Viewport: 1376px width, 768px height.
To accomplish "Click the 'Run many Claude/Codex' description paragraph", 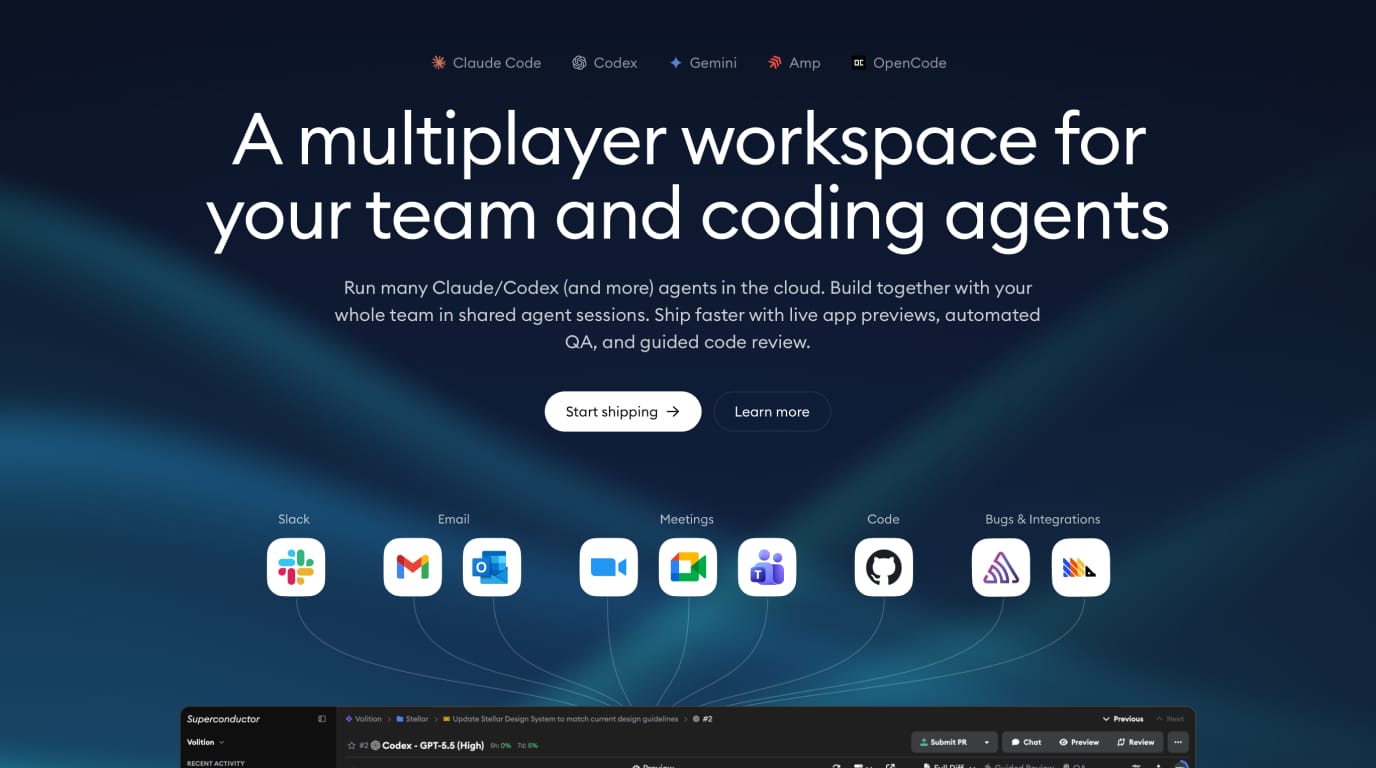I will [x=687, y=314].
